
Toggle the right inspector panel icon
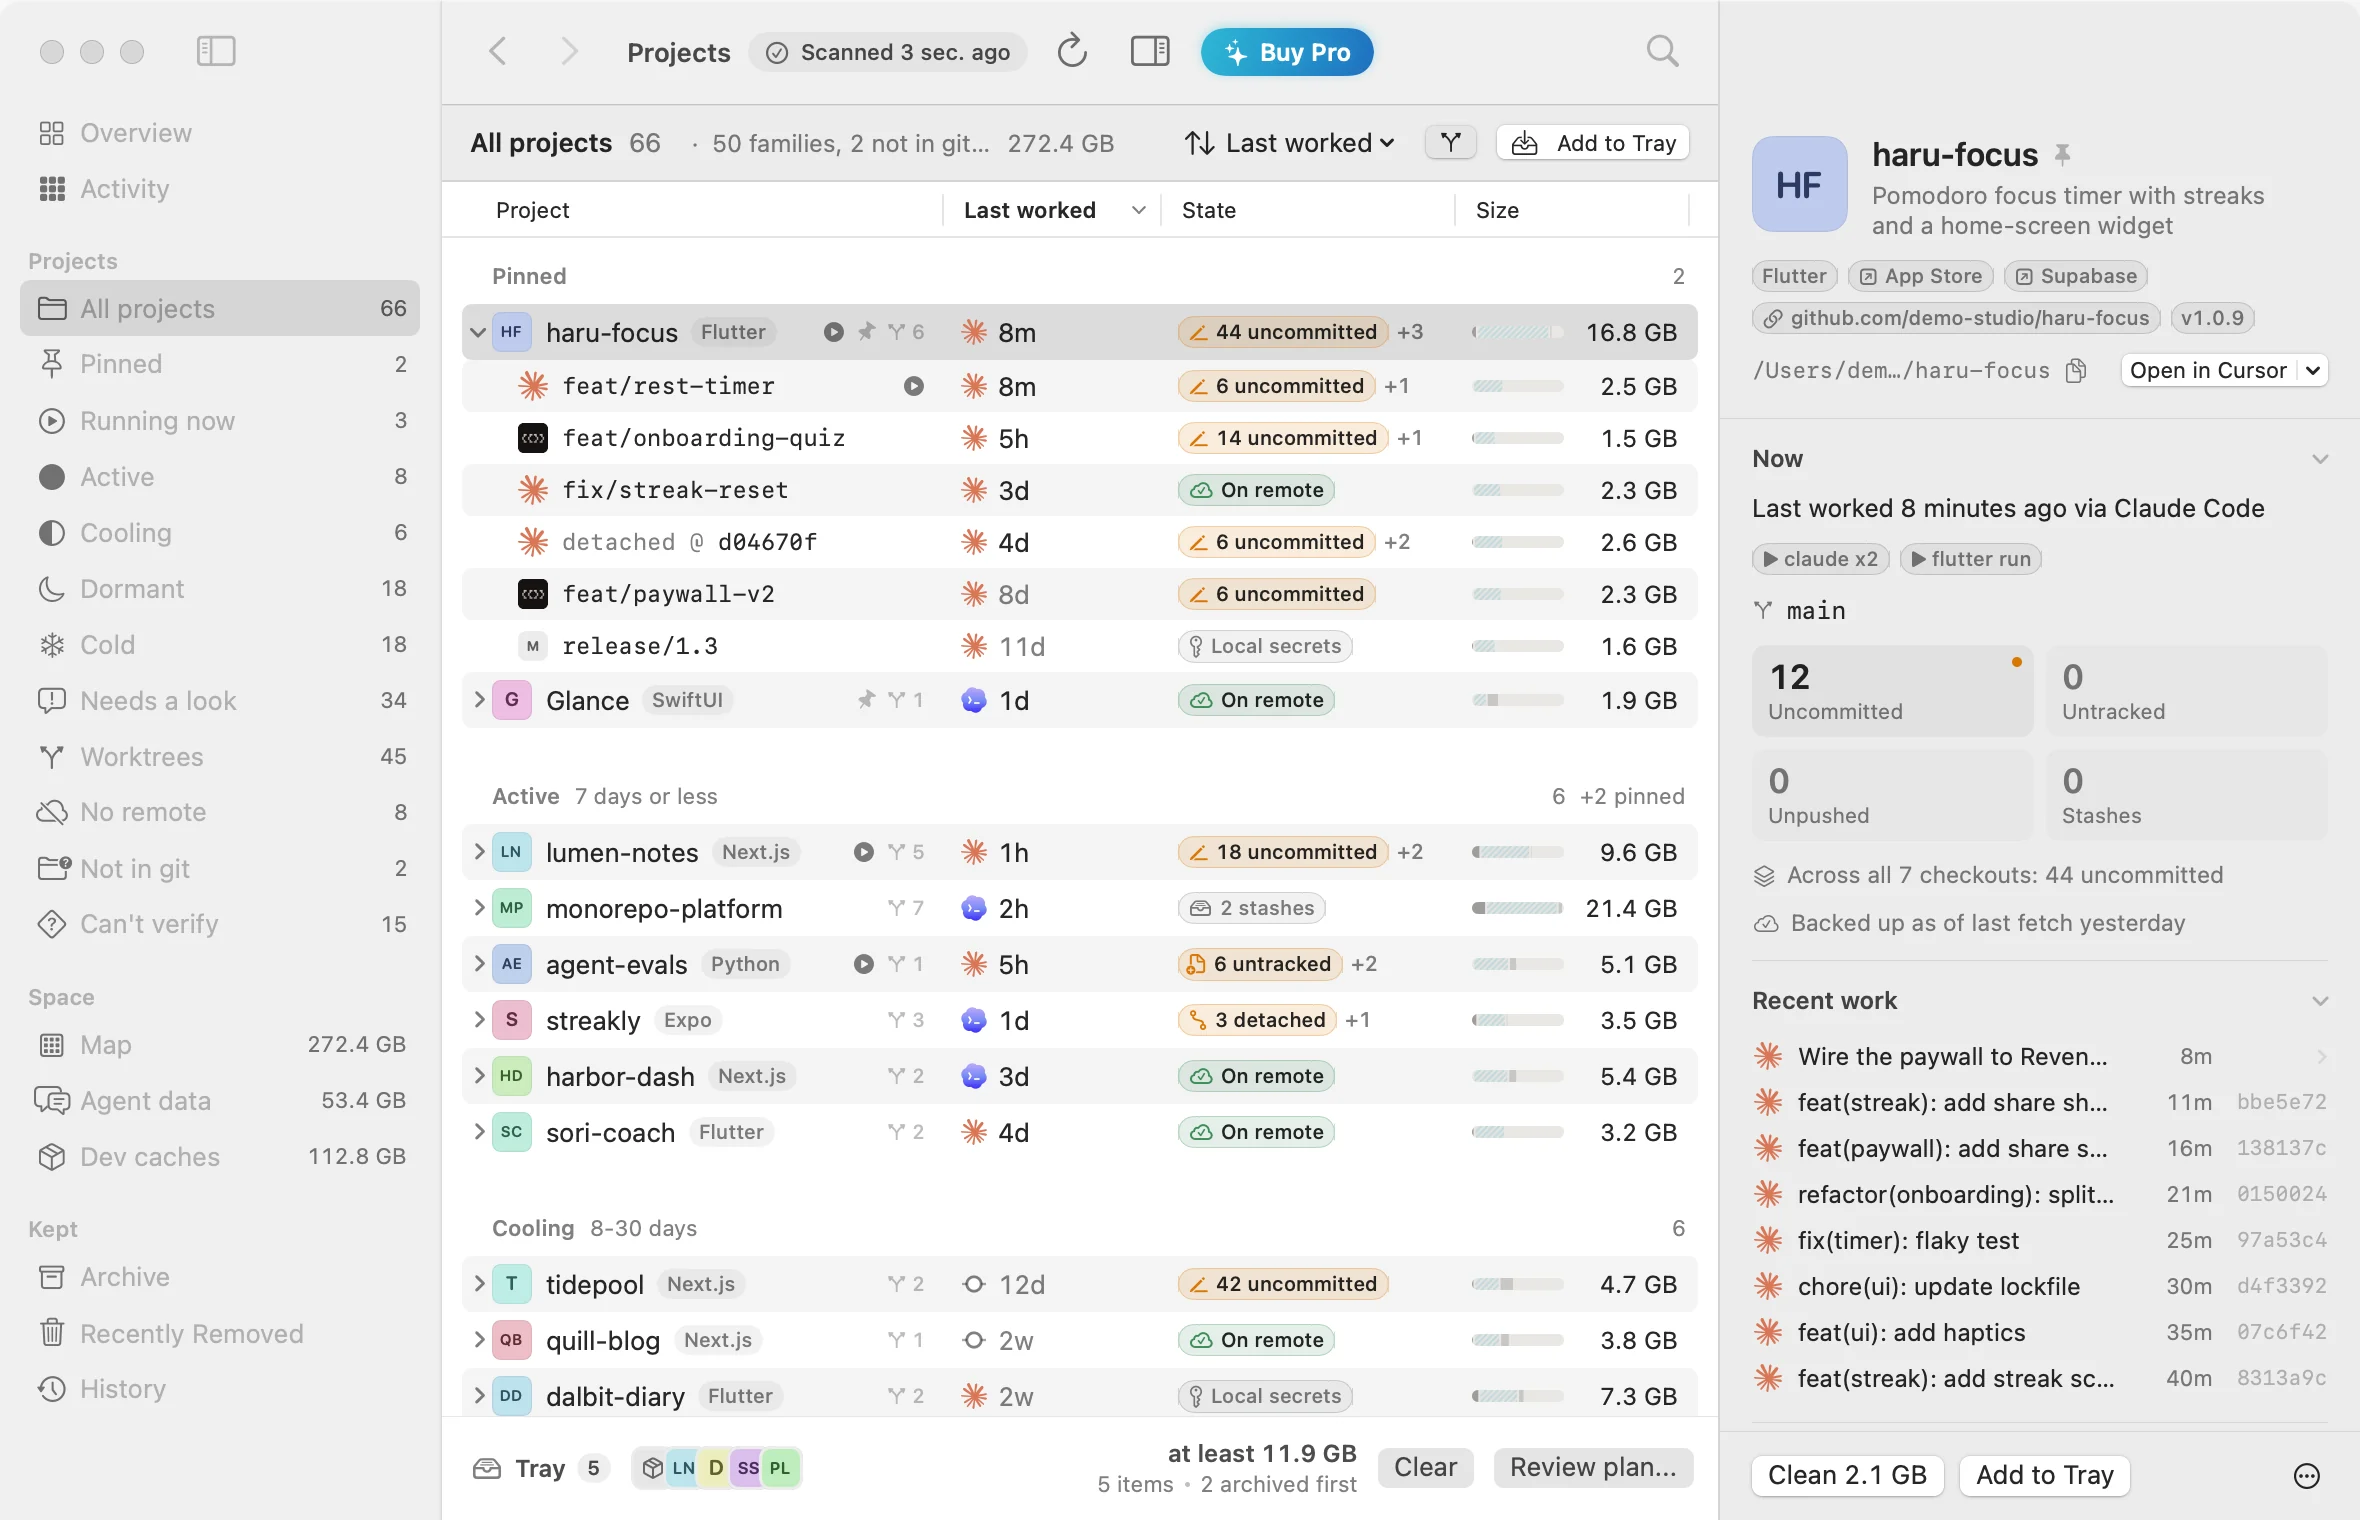[x=1150, y=51]
